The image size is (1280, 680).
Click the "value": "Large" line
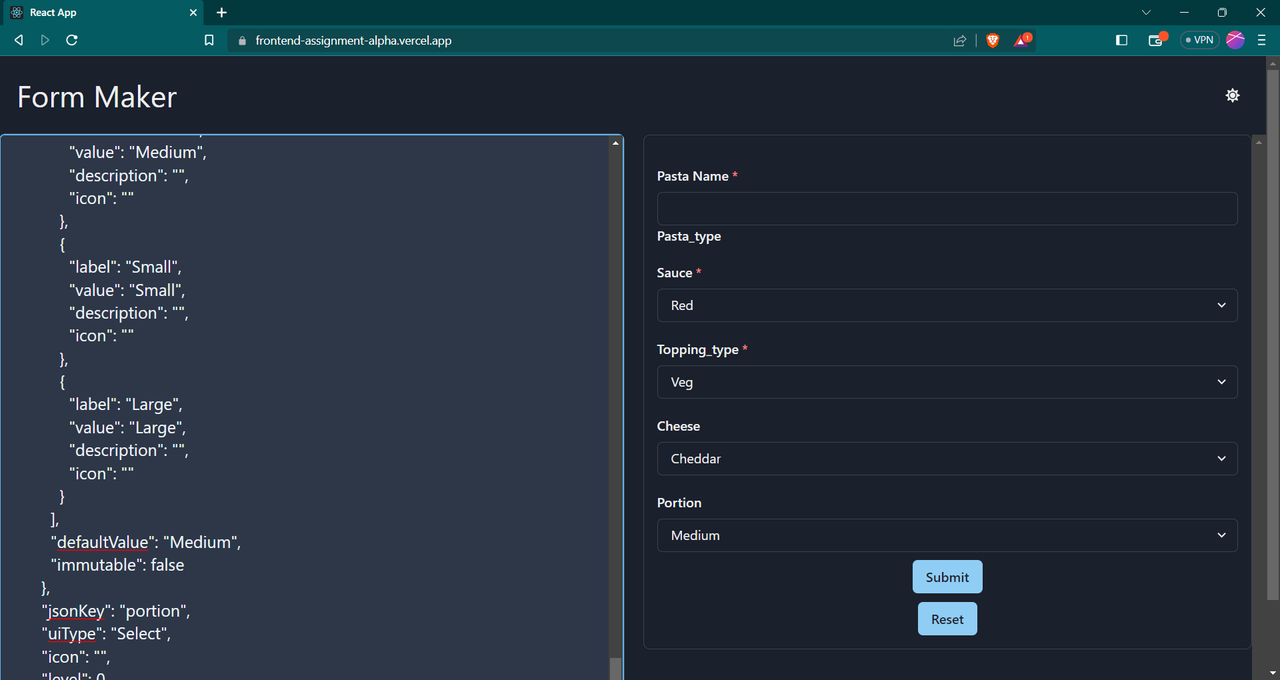click(128, 428)
